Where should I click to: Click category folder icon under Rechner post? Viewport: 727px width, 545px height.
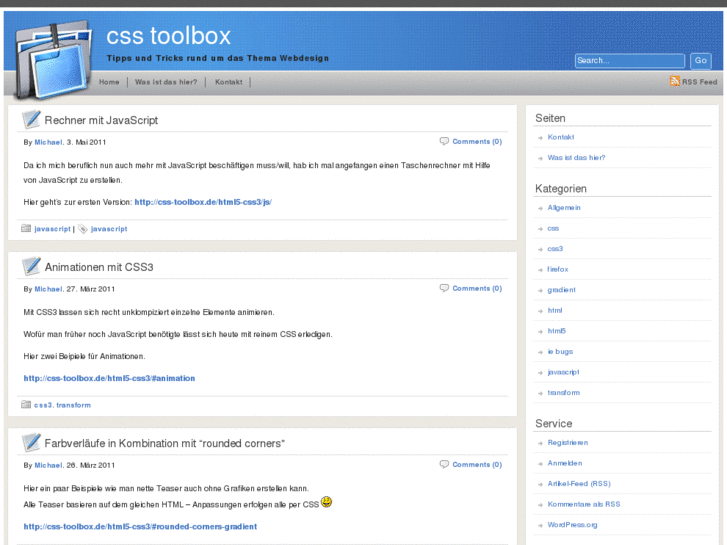26,228
